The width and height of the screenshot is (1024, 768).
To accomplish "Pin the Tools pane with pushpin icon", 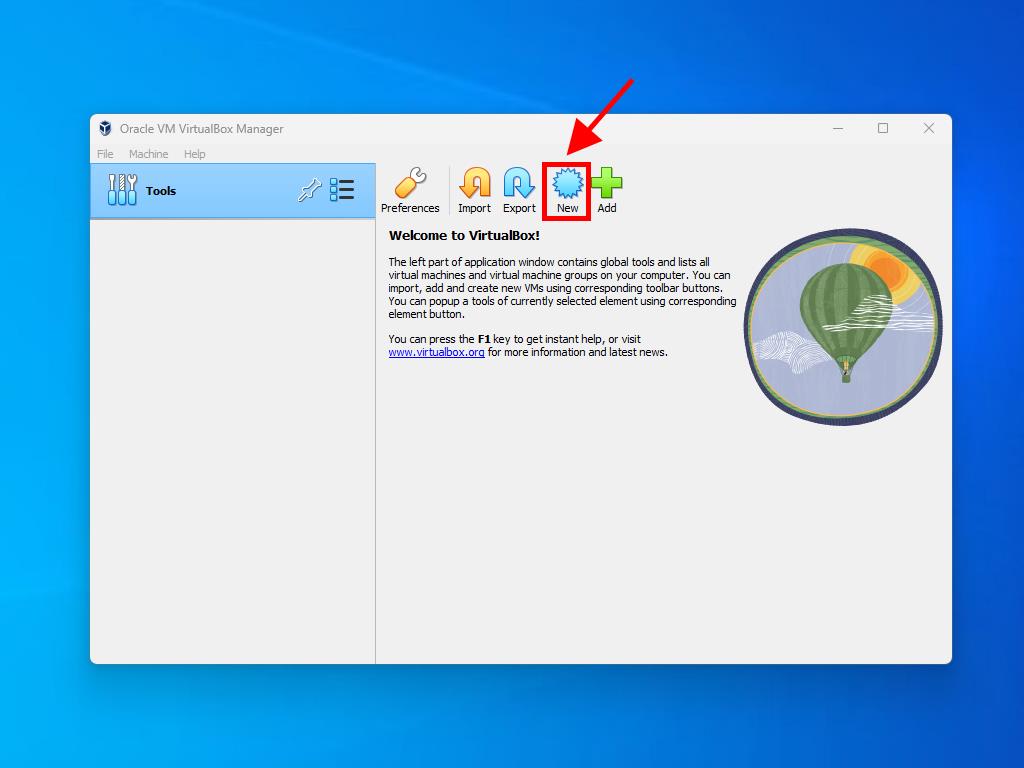I will click(x=310, y=190).
